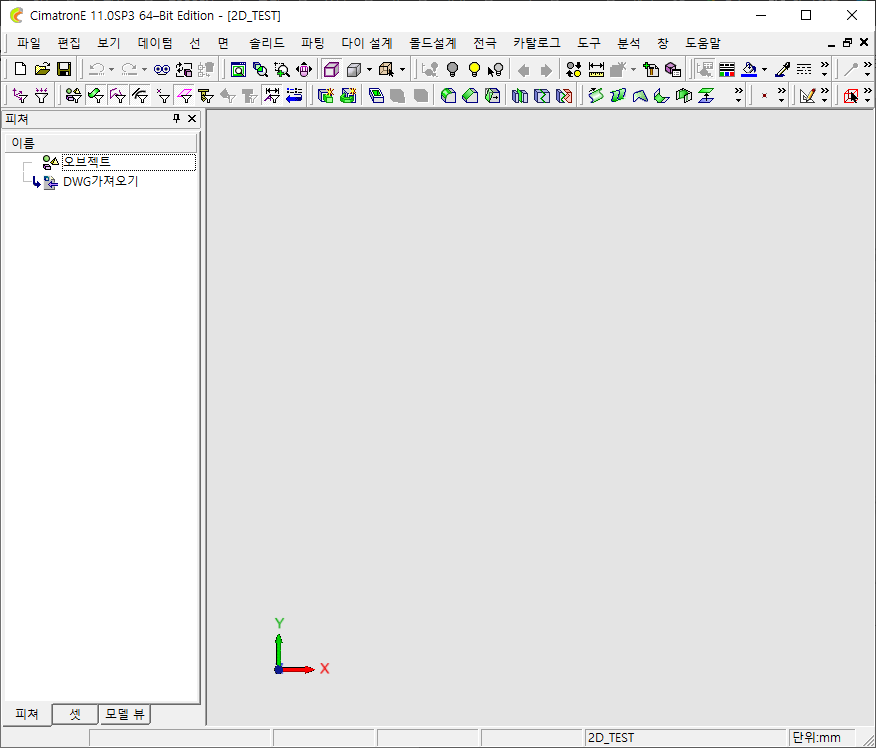Click the Redo arrow icon
The image size is (876, 748).
(x=129, y=69)
